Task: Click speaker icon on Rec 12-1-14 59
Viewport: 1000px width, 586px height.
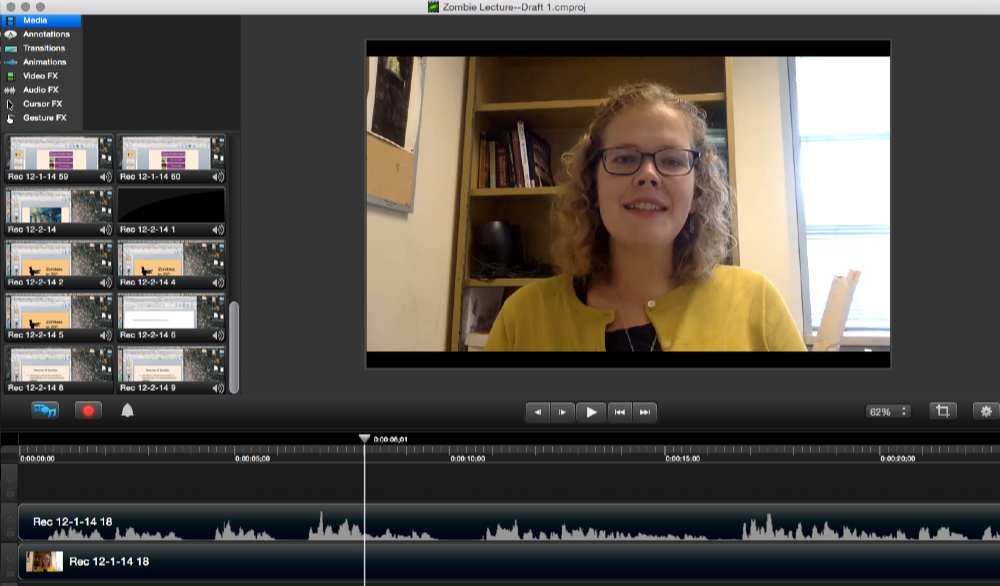Action: click(105, 177)
